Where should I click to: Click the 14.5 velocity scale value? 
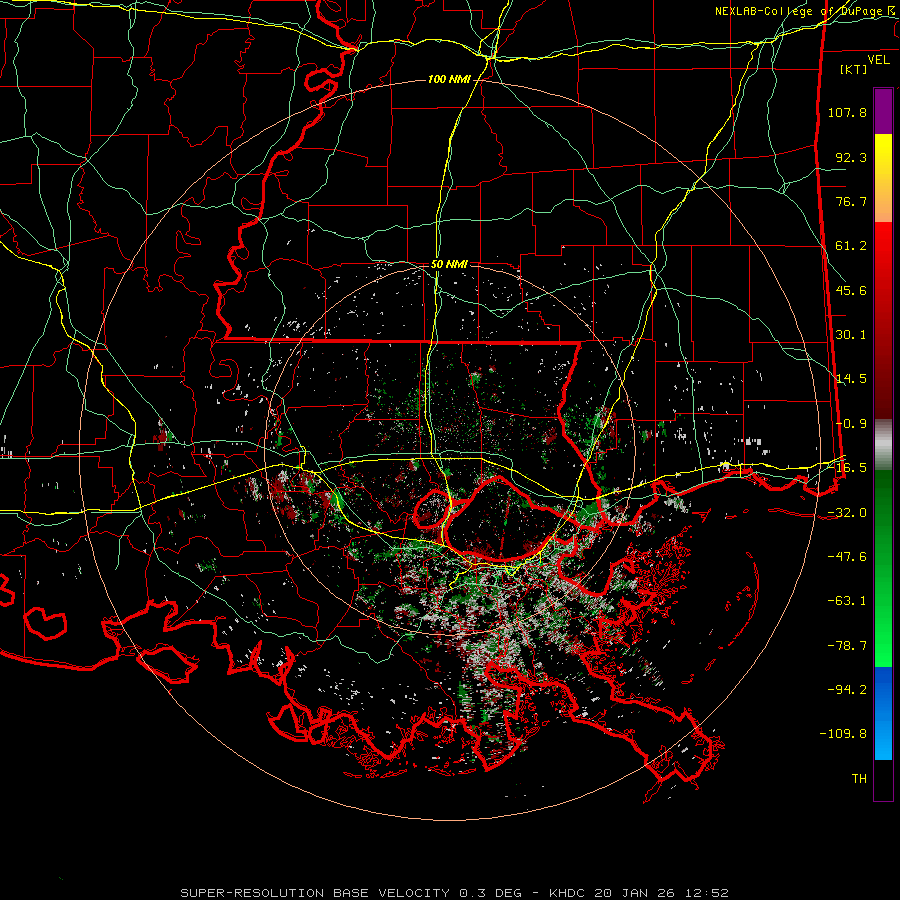(x=851, y=379)
